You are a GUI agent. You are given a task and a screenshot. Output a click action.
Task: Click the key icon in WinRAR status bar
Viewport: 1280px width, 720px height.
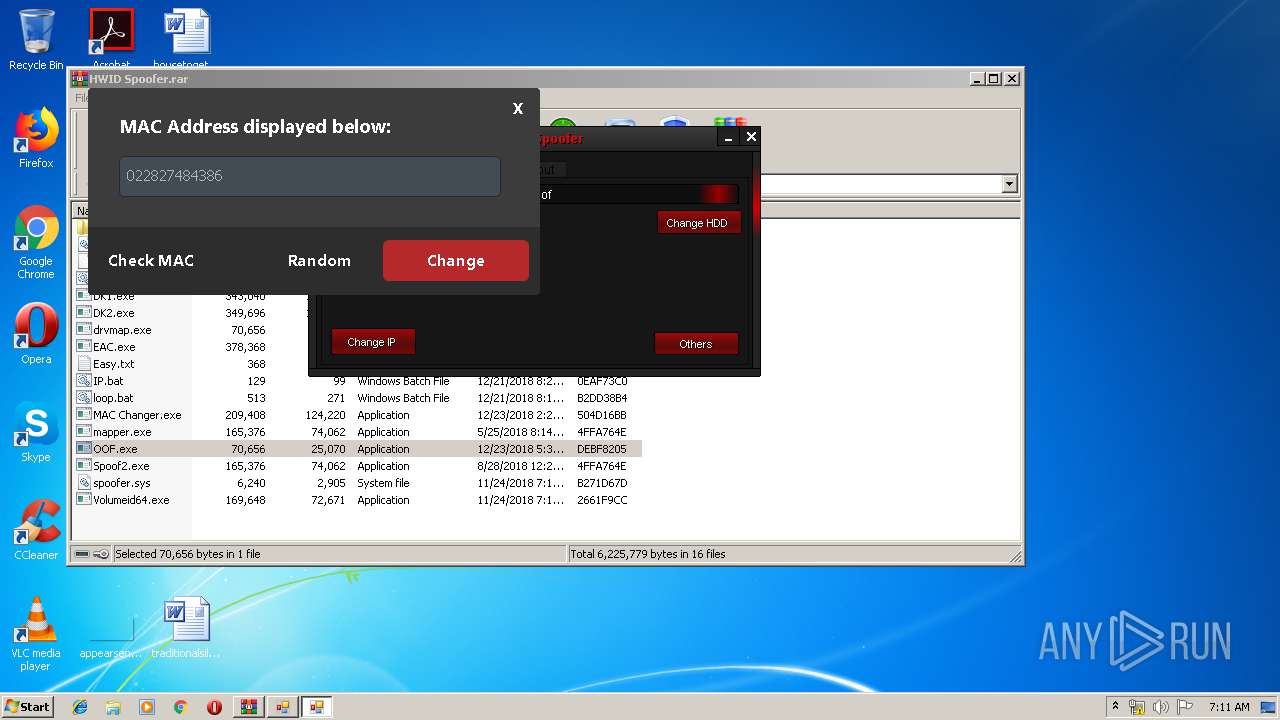tap(102, 554)
